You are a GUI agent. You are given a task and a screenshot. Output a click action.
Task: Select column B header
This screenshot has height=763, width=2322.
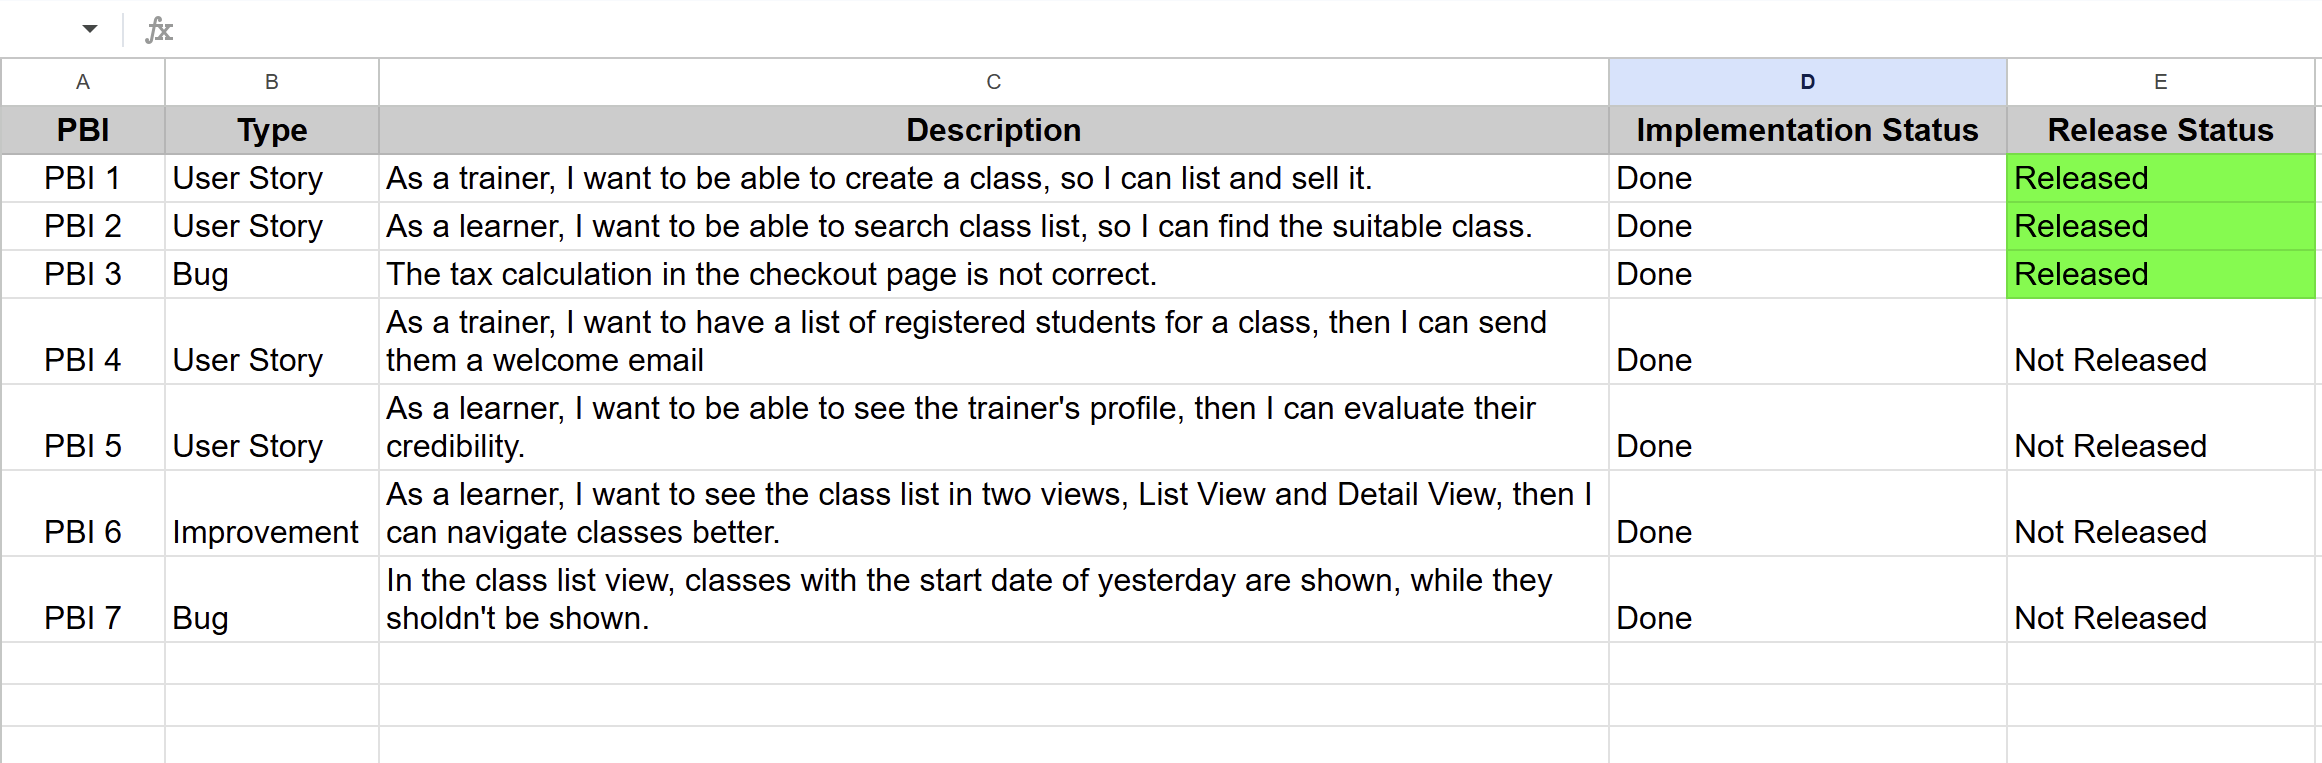(271, 82)
